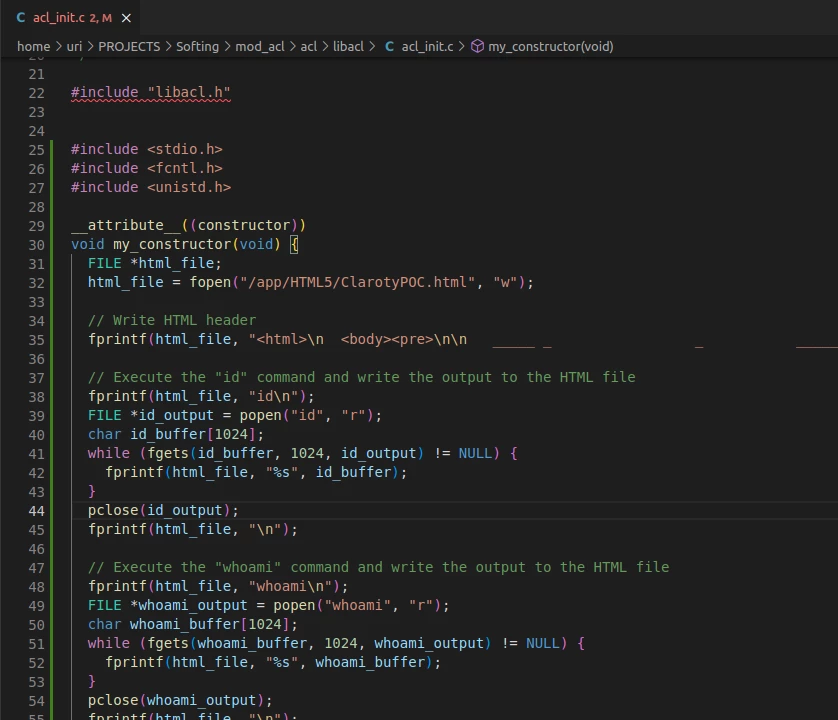Click the symbol icon before my_constructor(void)

point(477,46)
